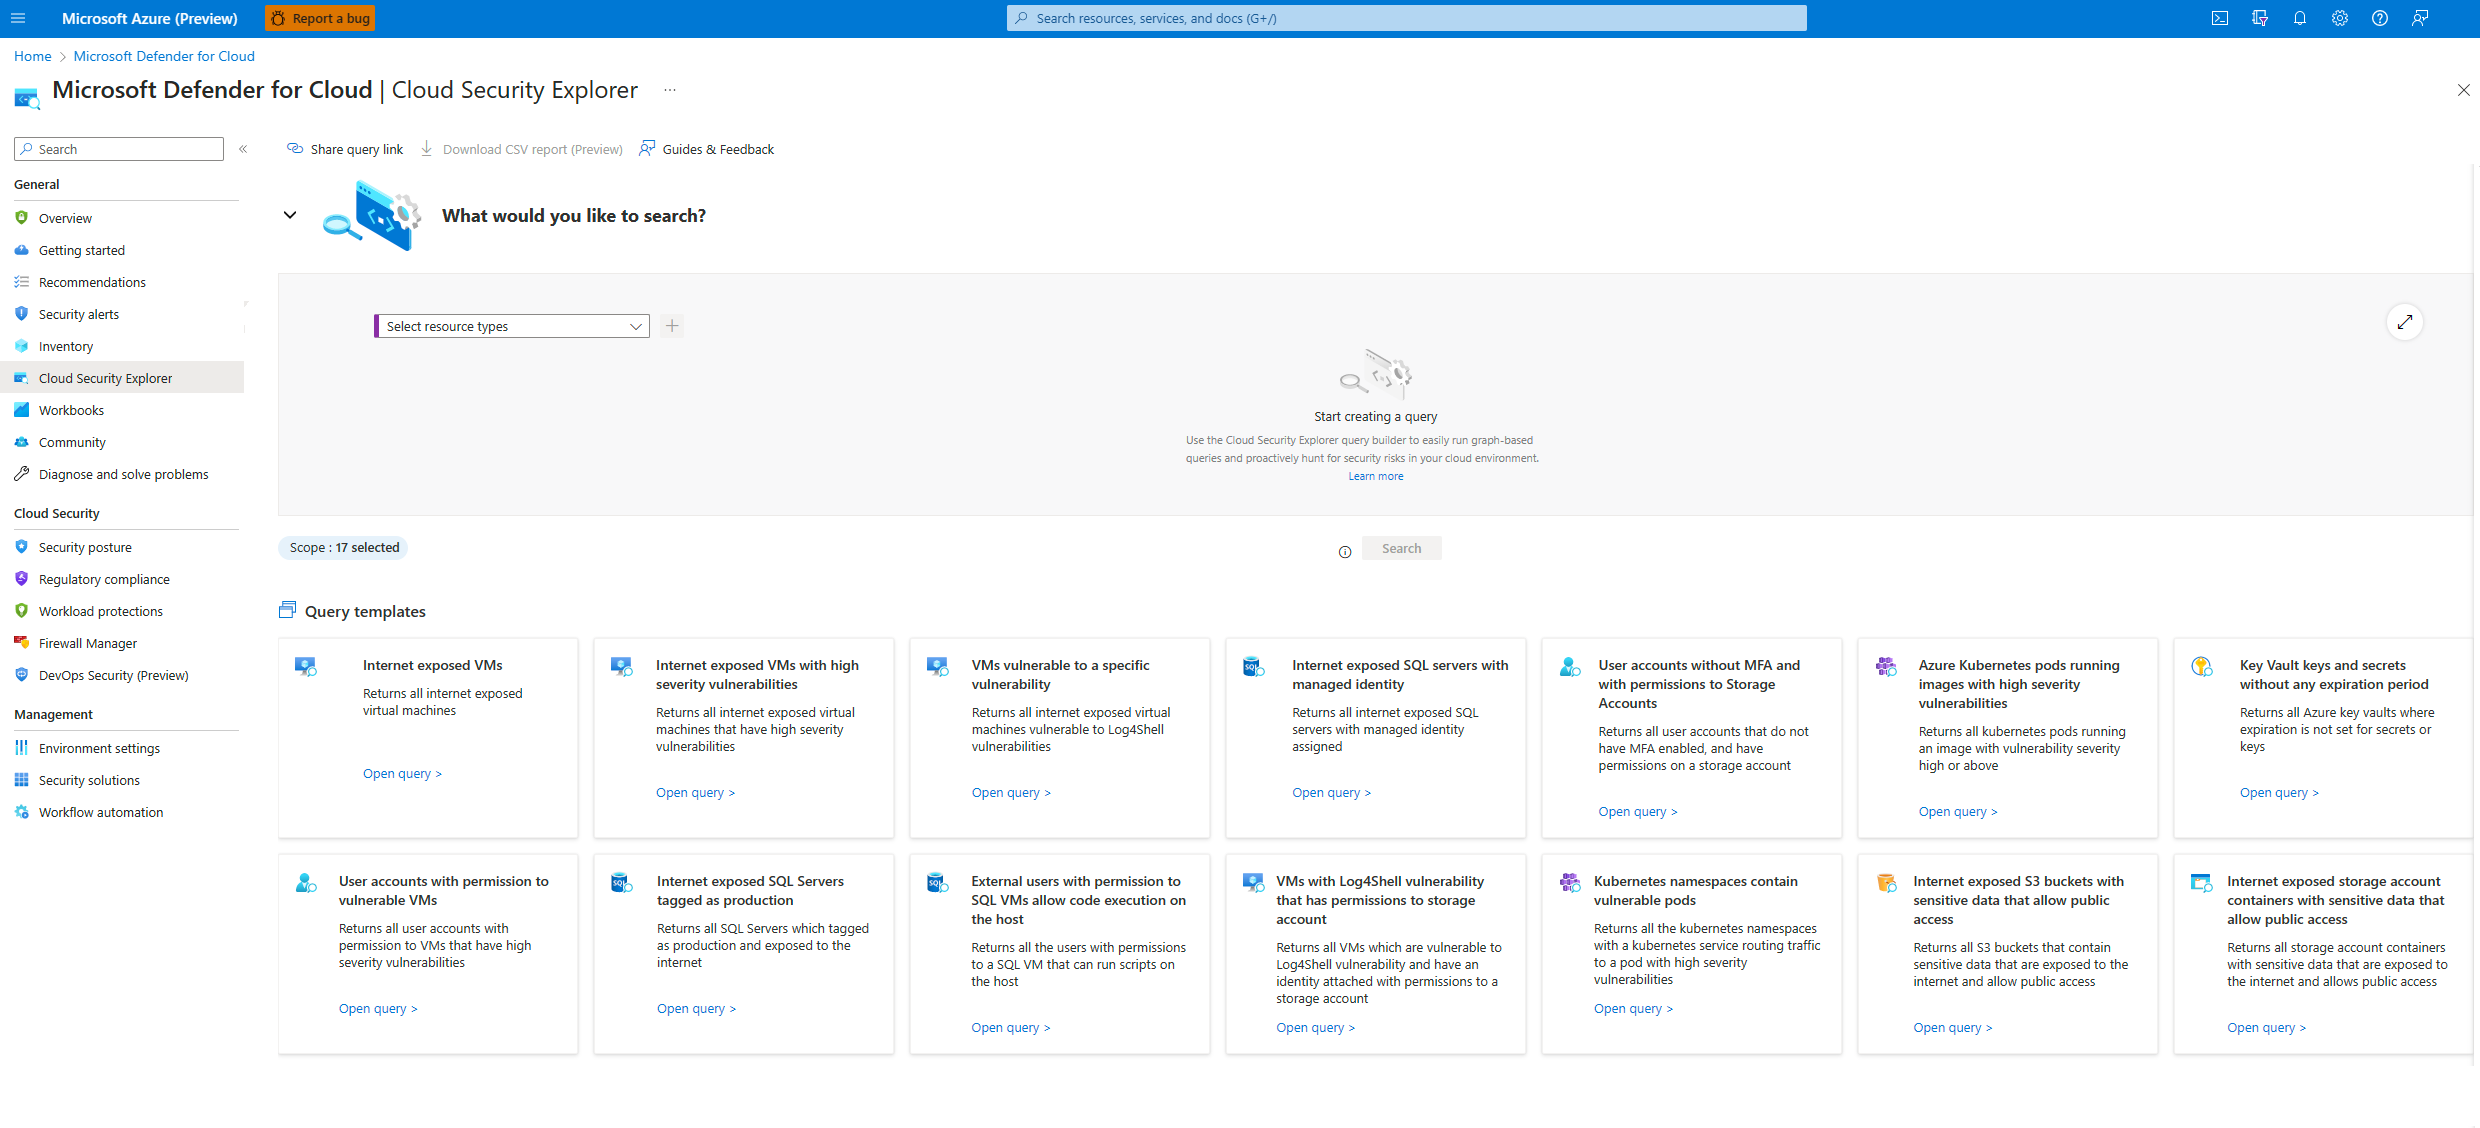Image resolution: width=2480 pixels, height=1128 pixels.
Task: Click the Regulatory compliance icon
Action: point(22,579)
